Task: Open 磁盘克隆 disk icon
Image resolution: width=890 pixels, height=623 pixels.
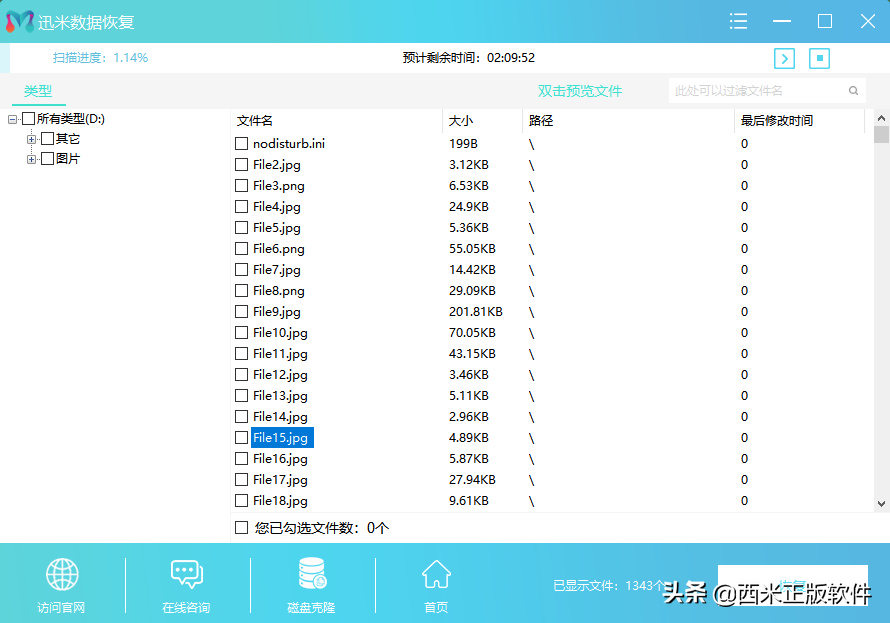Action: click(312, 573)
